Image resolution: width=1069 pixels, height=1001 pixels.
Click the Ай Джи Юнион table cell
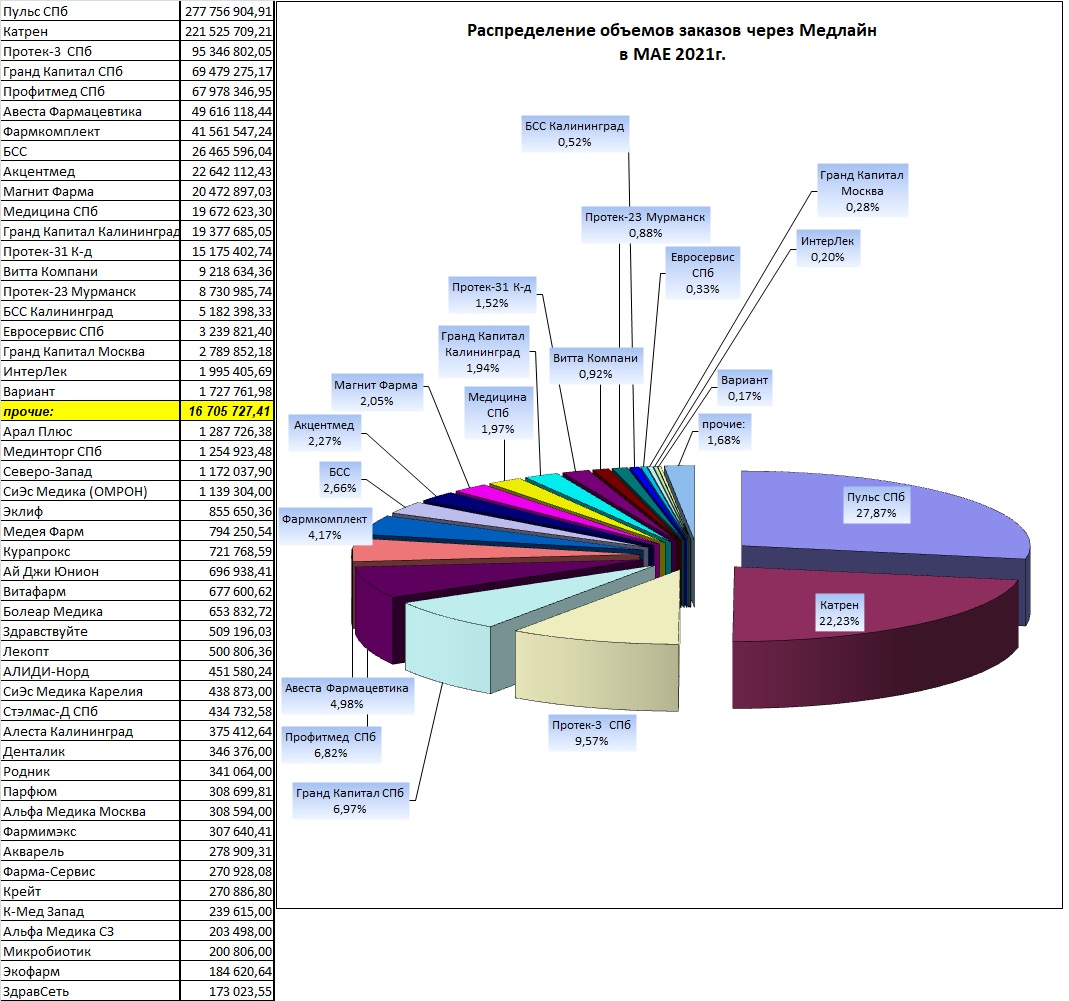(x=90, y=571)
